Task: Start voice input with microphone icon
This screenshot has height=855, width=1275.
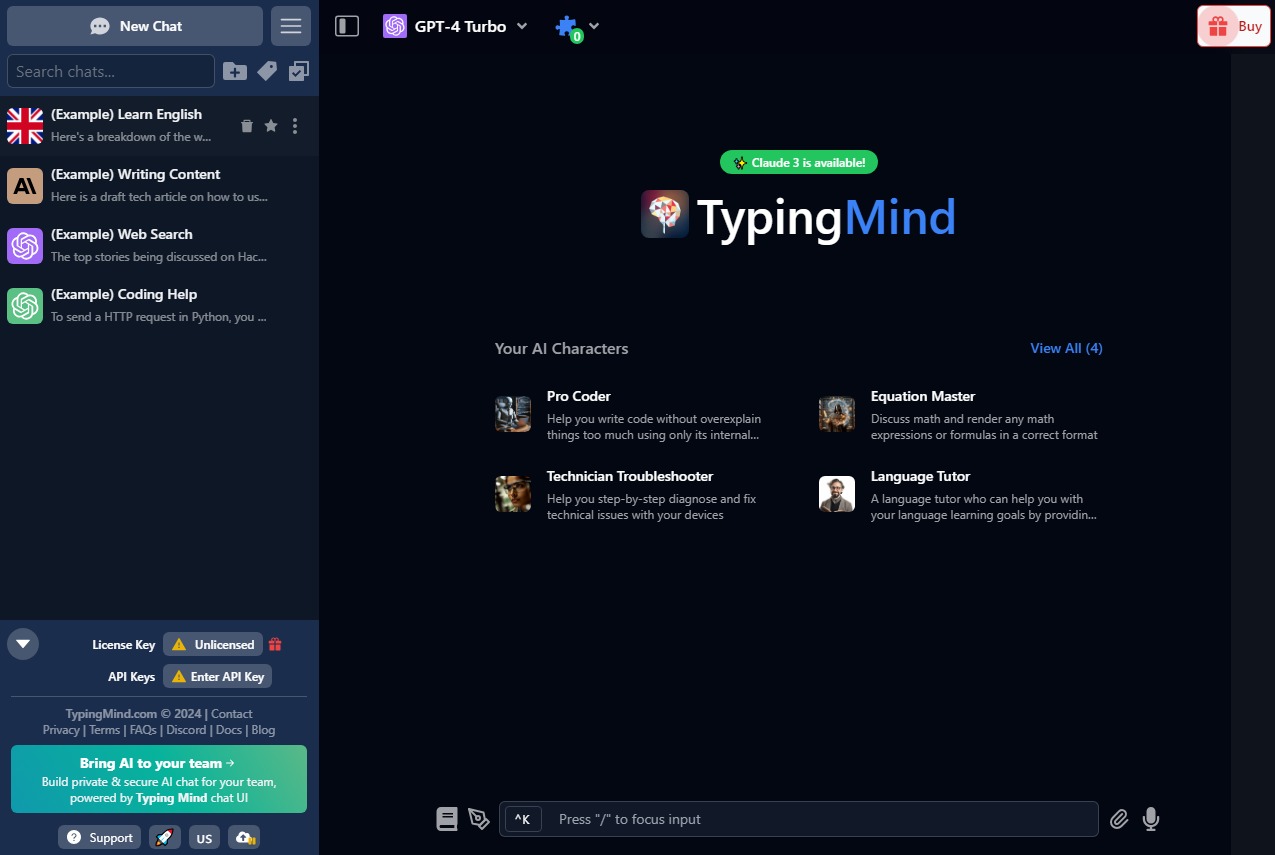Action: coord(1151,819)
